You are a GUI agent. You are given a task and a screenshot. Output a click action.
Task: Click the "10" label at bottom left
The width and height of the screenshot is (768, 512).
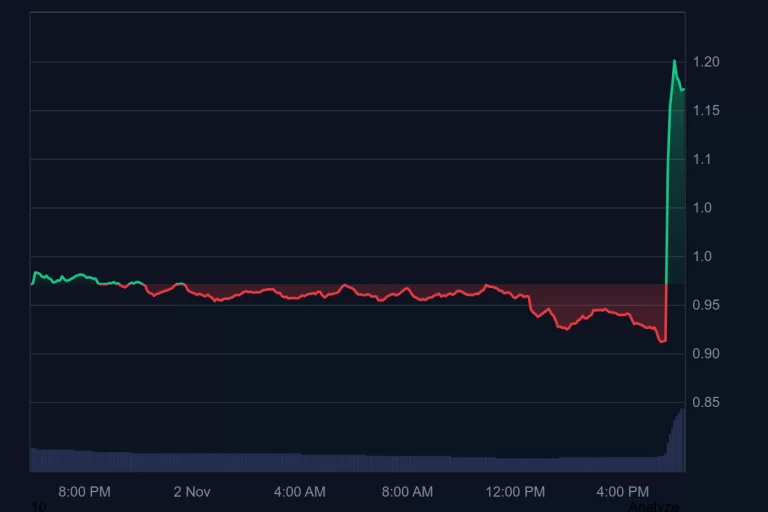(x=38, y=507)
